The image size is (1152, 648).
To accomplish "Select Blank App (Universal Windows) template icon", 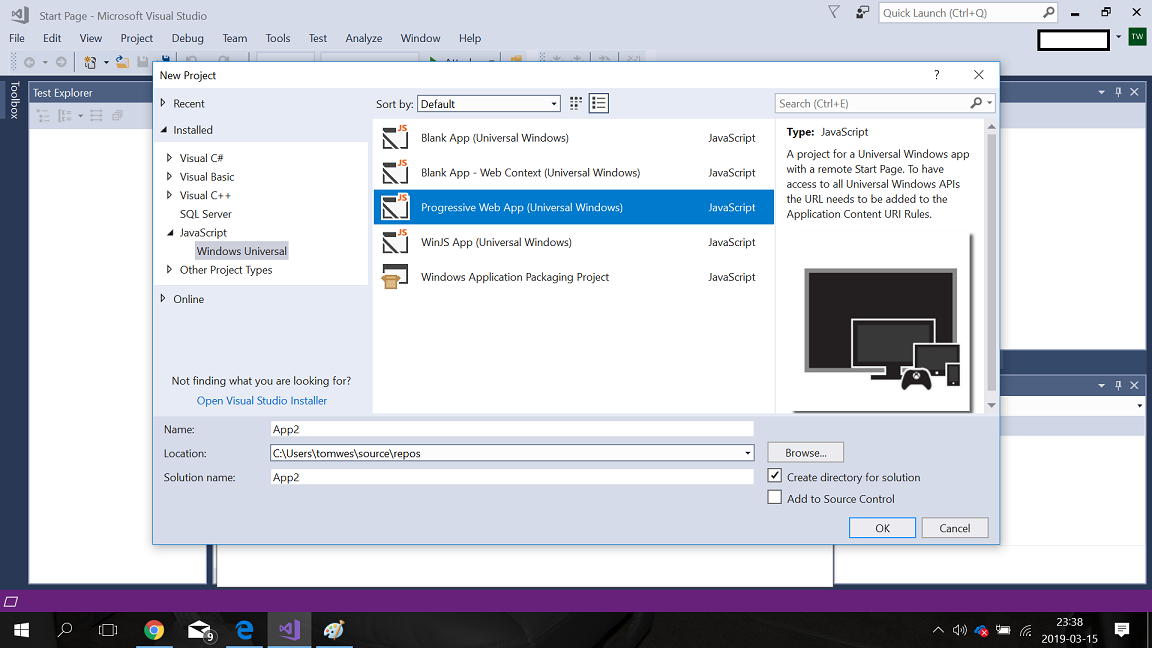I will click(395, 137).
